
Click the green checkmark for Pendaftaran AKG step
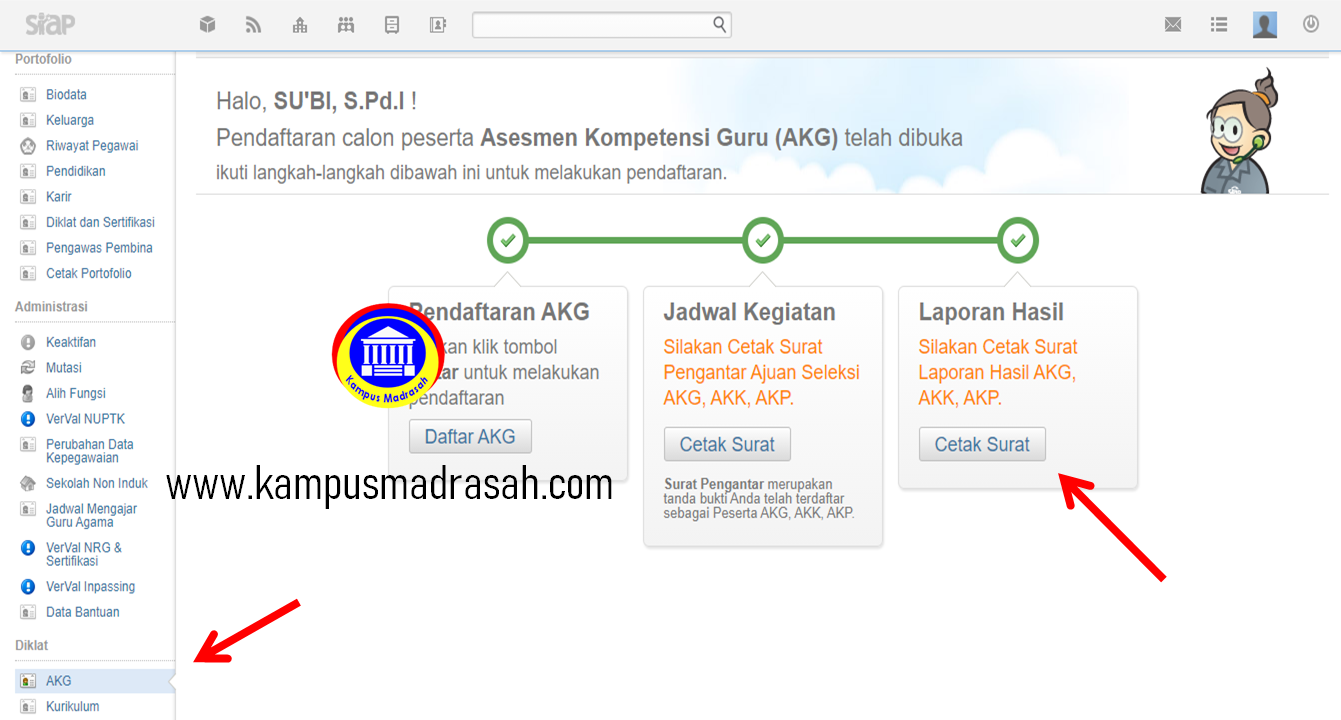point(507,240)
